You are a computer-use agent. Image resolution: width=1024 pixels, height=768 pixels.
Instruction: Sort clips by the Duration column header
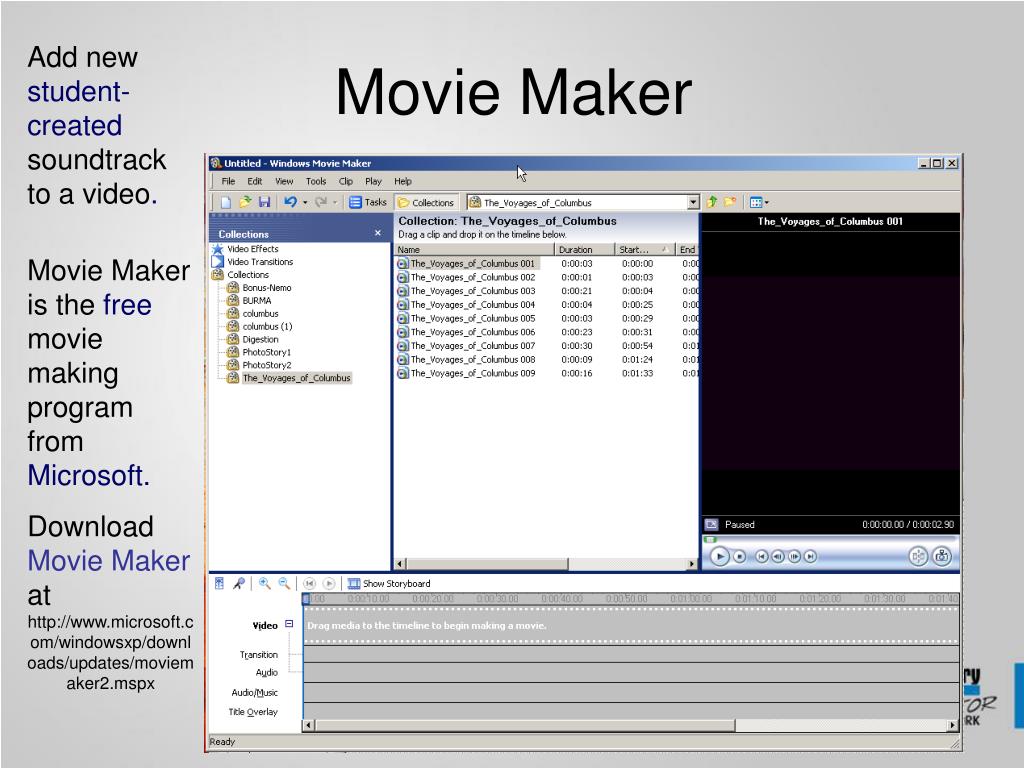(584, 249)
